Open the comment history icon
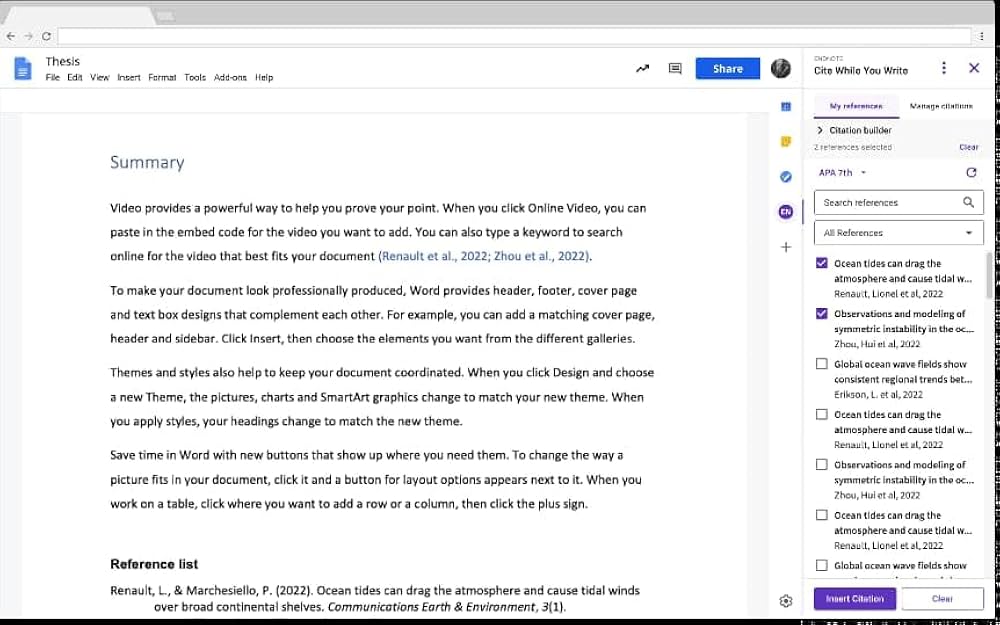The height and width of the screenshot is (625, 1000). coord(675,68)
